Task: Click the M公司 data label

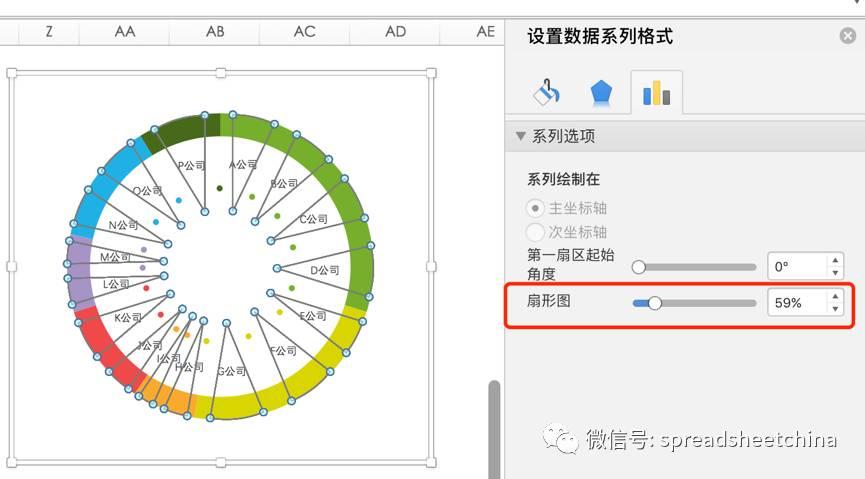Action: 115,257
